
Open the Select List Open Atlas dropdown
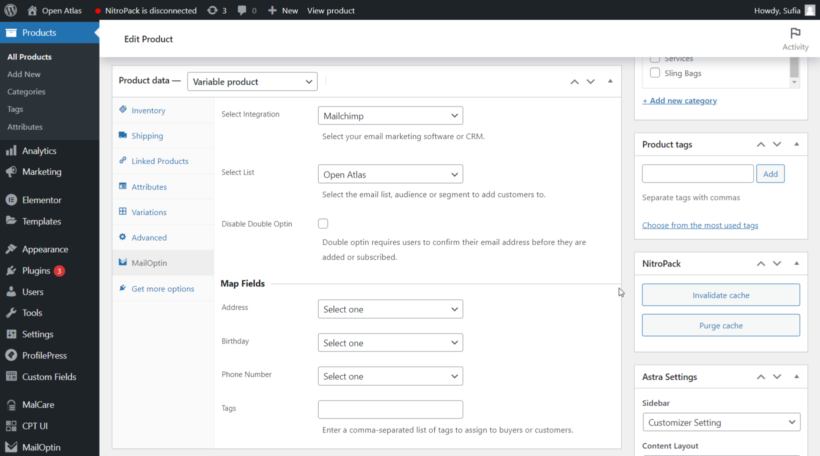pos(390,174)
